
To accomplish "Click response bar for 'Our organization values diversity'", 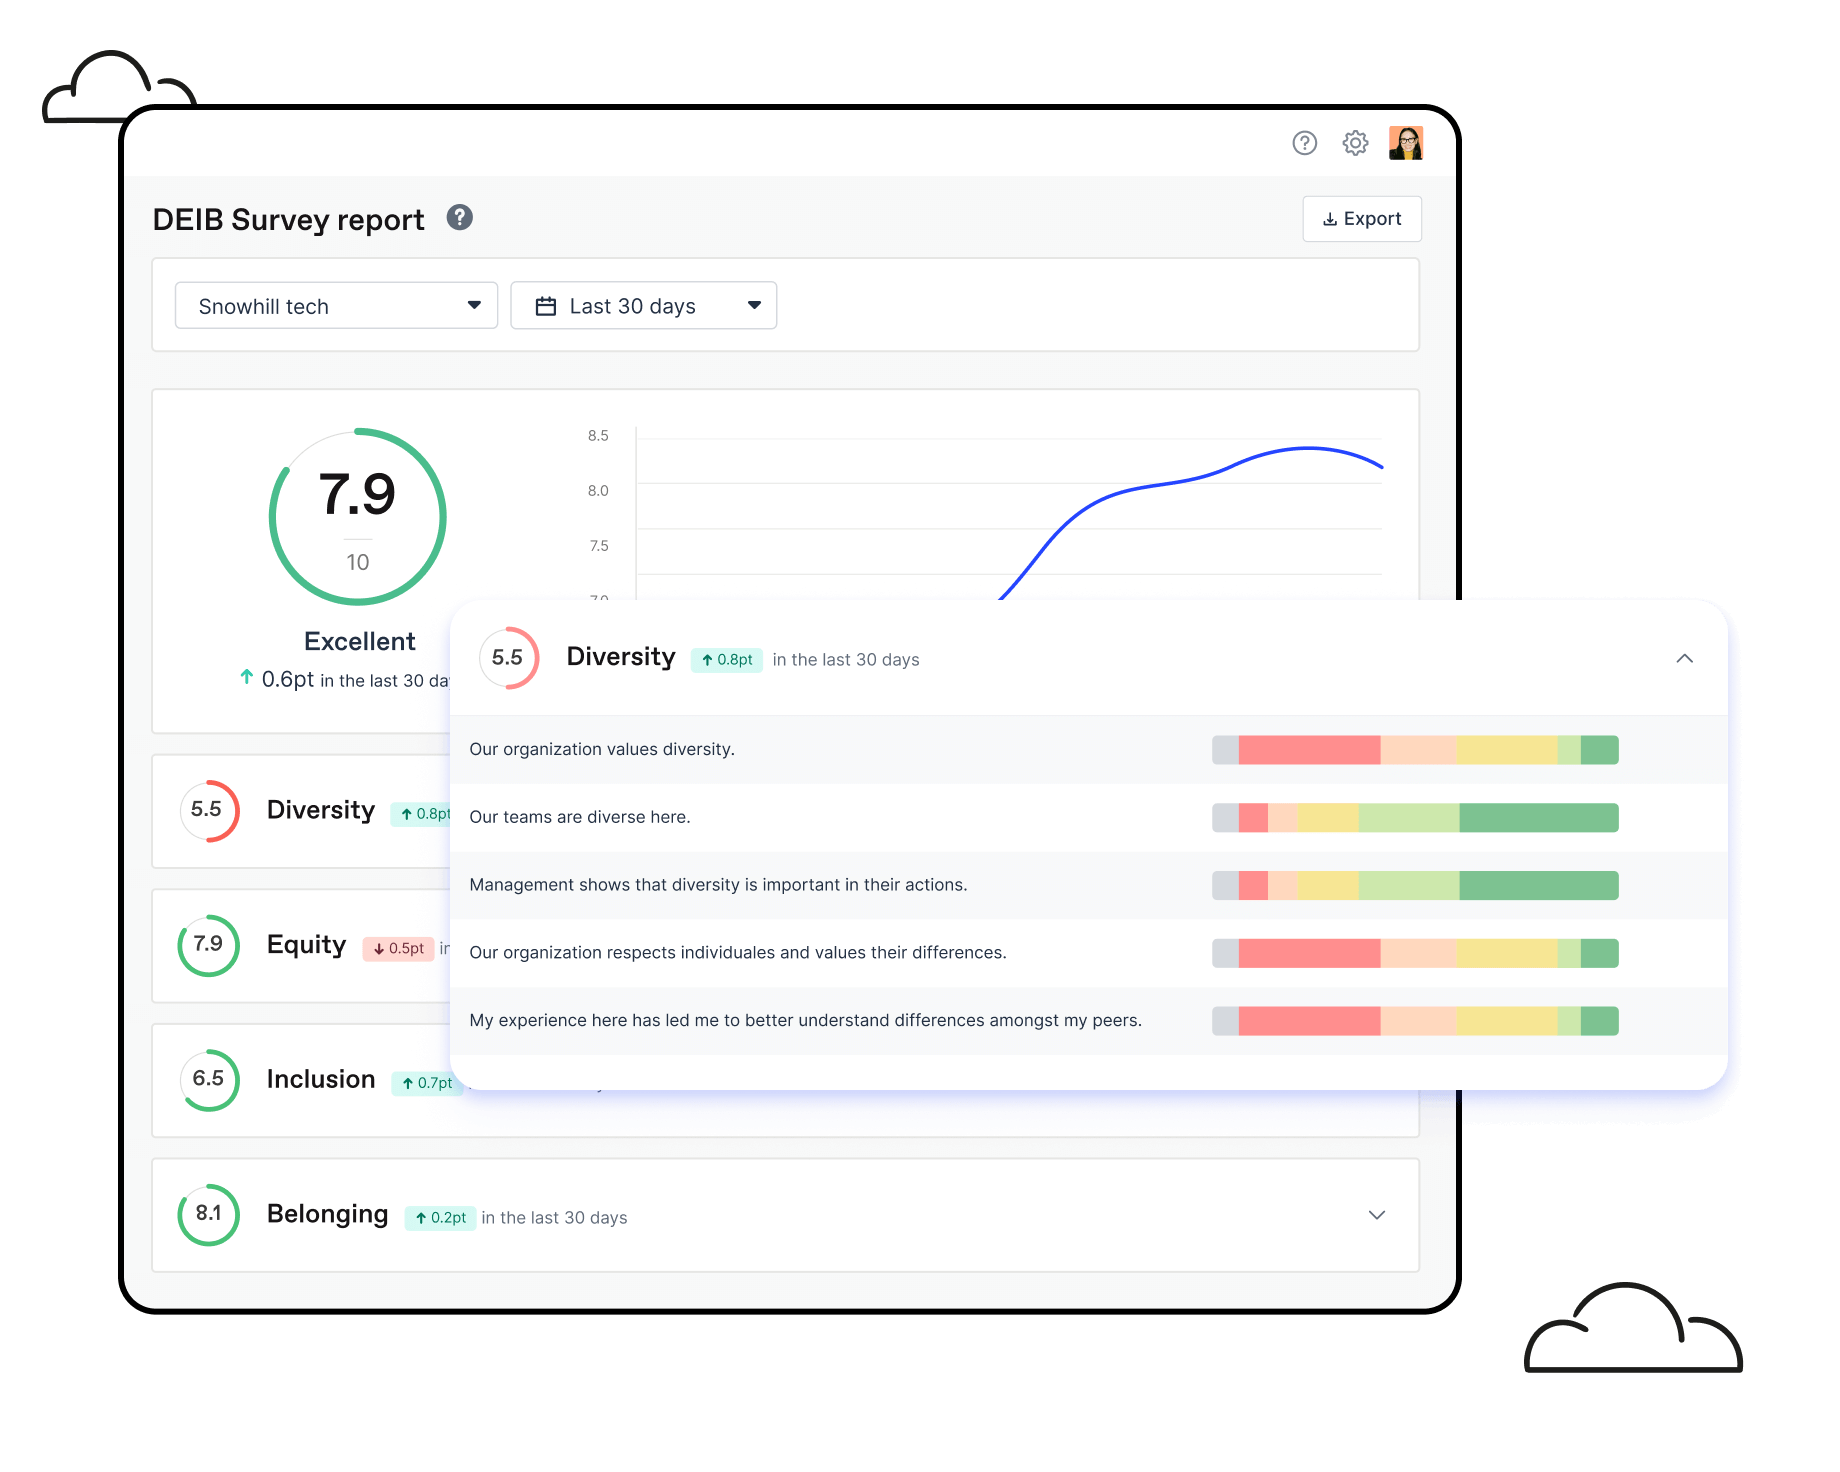I will pos(1415,750).
